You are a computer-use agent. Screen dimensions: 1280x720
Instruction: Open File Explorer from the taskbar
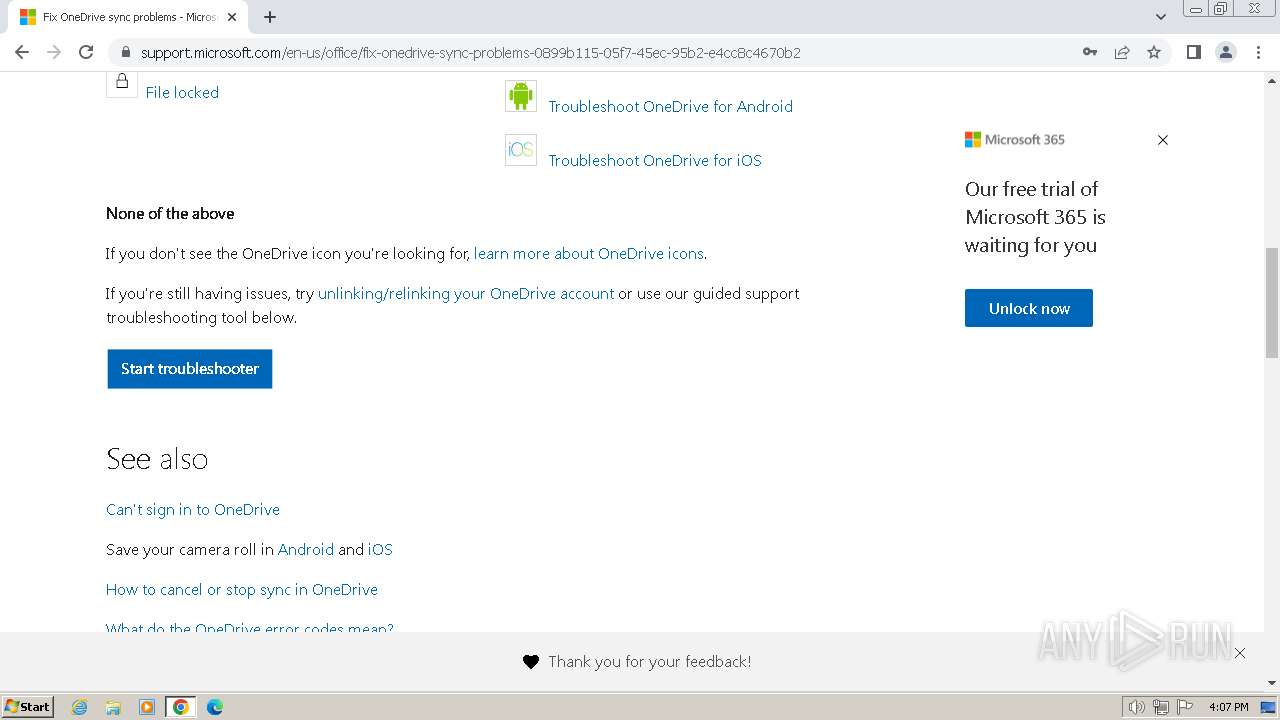(x=113, y=707)
